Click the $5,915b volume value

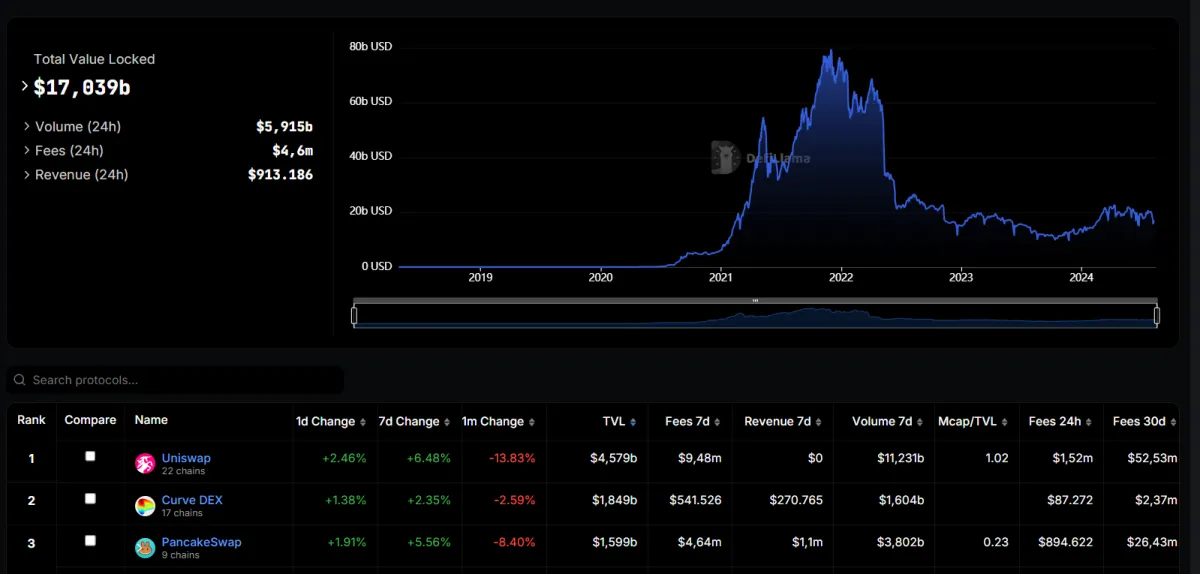(284, 127)
